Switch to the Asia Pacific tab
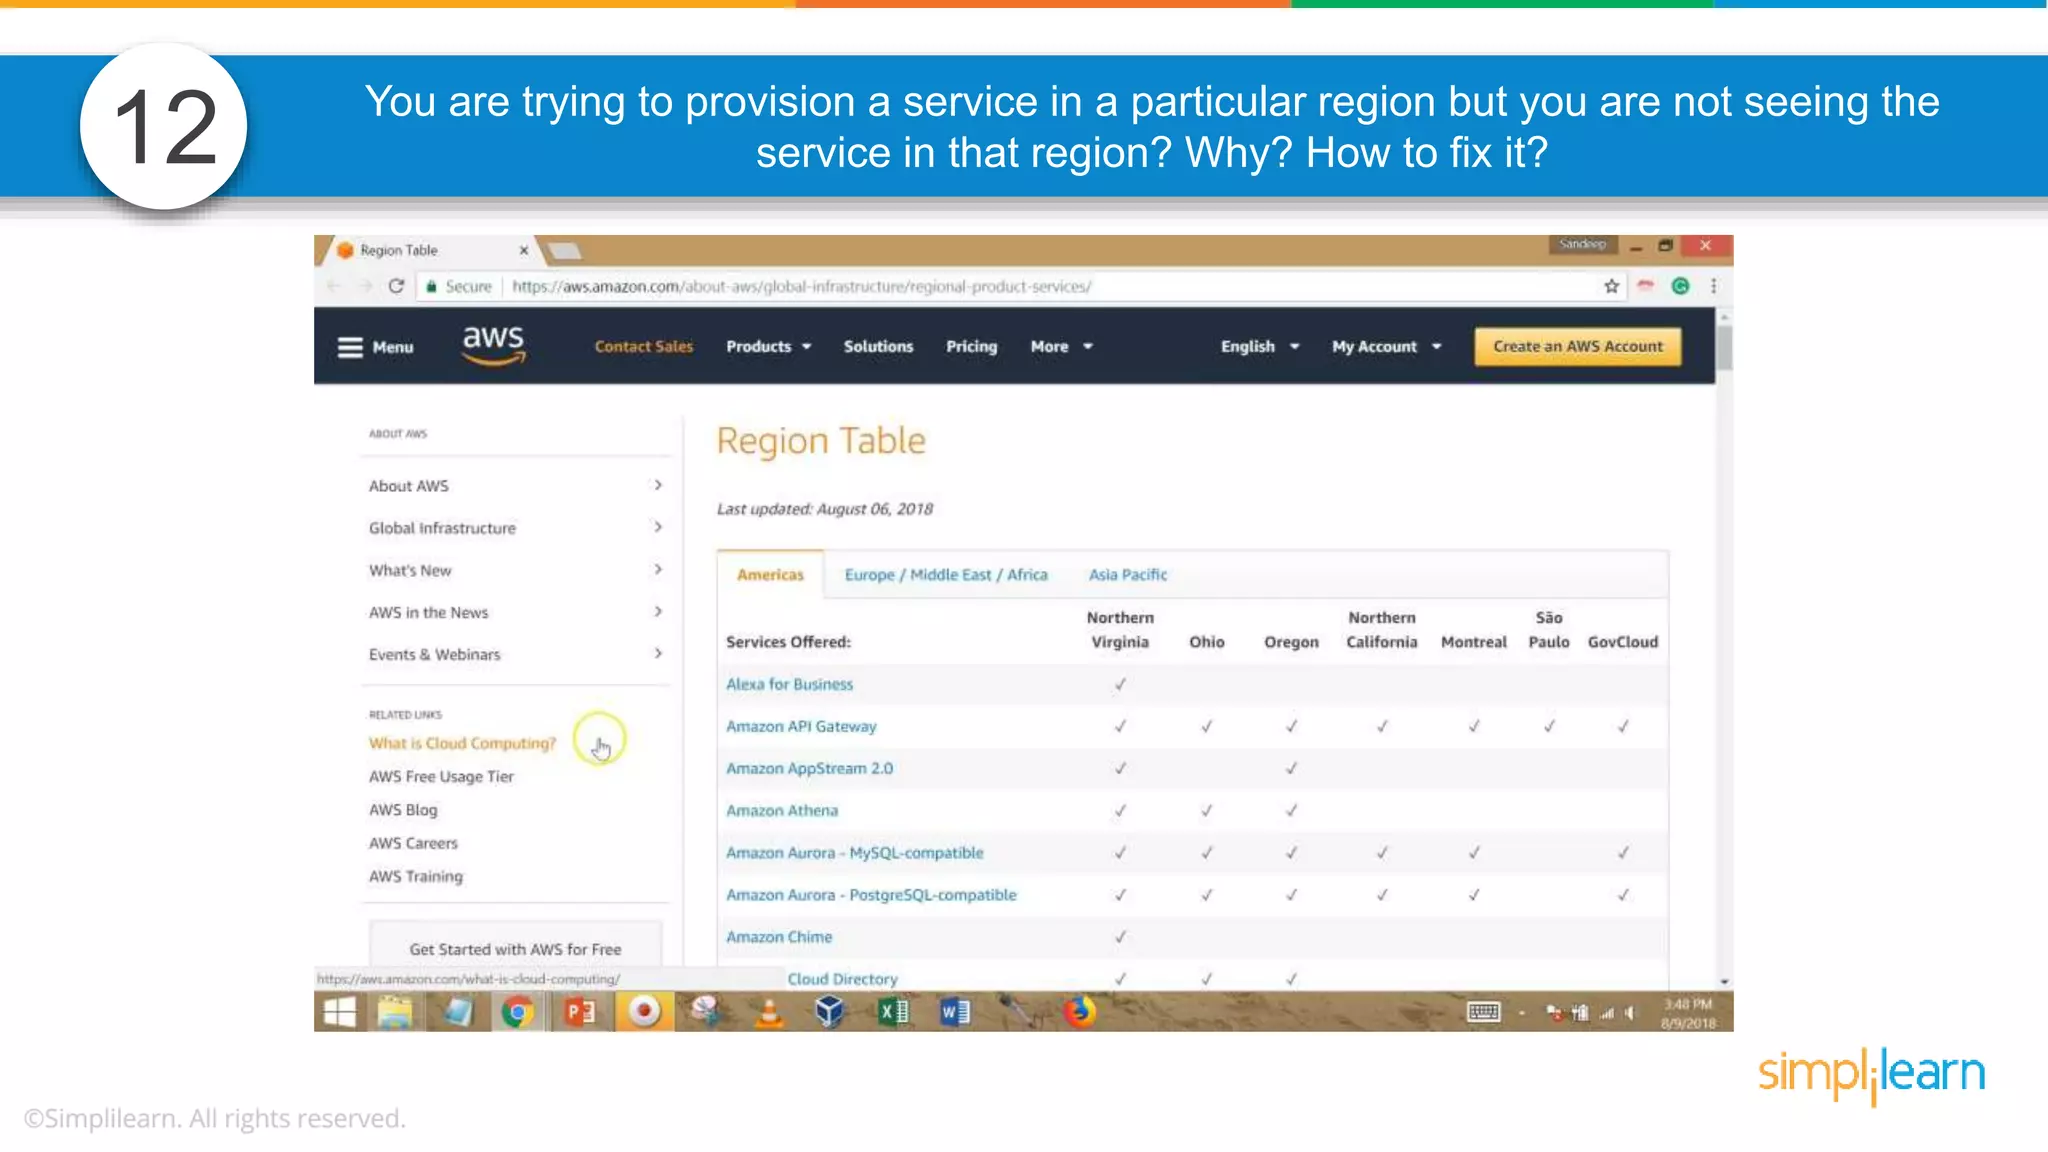This screenshot has height=1152, width=2048. pyautogui.click(x=1128, y=574)
